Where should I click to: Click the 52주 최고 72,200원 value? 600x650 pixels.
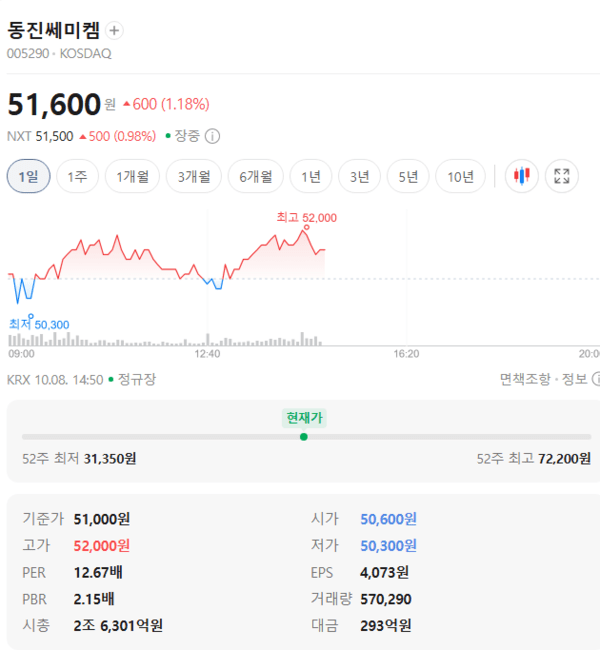[x=564, y=459]
